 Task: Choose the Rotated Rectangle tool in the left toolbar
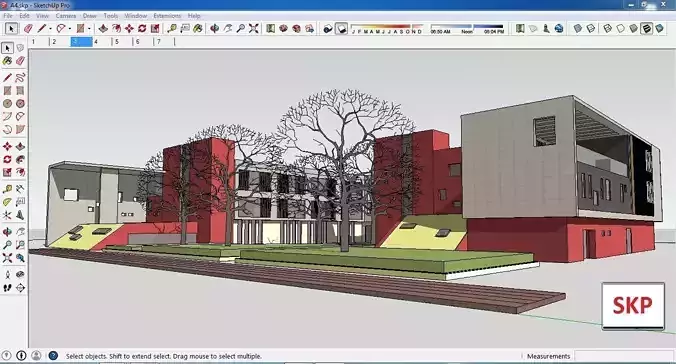(x=20, y=91)
